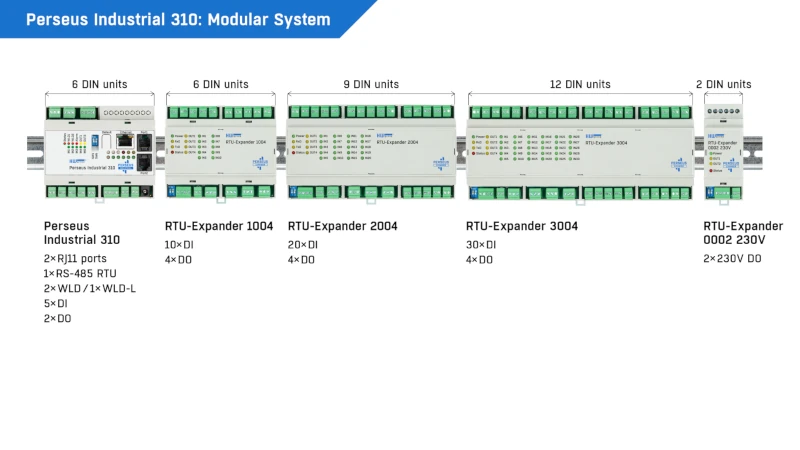
Task: Click the Perseus logo on the RTU-Expander 1004
Action: pyautogui.click(x=260, y=163)
